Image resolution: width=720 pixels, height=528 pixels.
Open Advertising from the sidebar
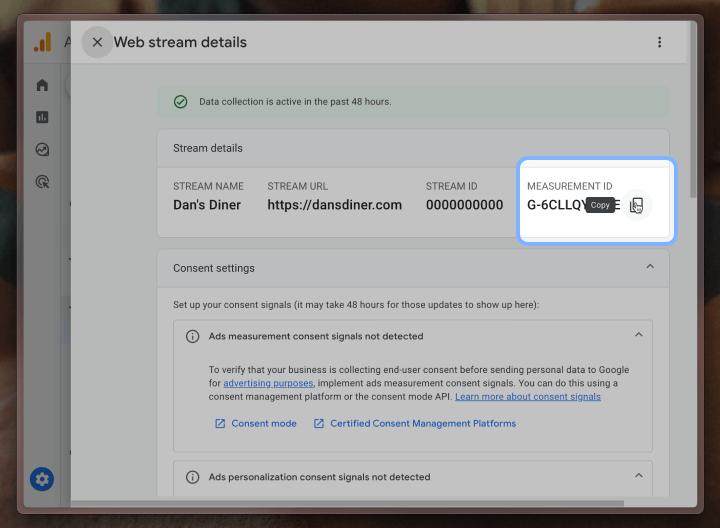(x=42, y=182)
